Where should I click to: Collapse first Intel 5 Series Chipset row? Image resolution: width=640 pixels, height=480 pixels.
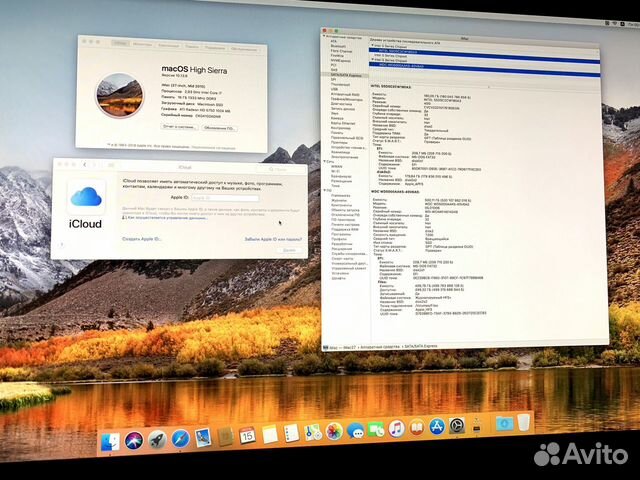pos(372,46)
